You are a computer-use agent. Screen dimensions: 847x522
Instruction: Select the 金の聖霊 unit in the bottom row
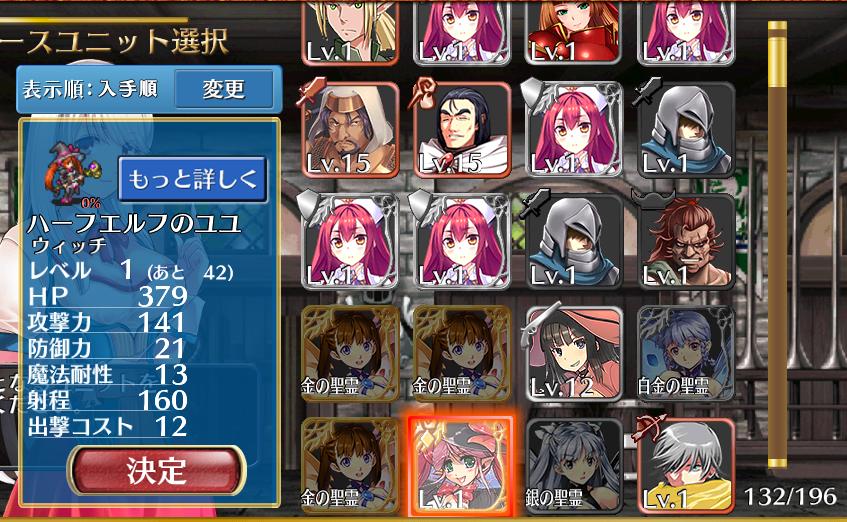pos(351,466)
